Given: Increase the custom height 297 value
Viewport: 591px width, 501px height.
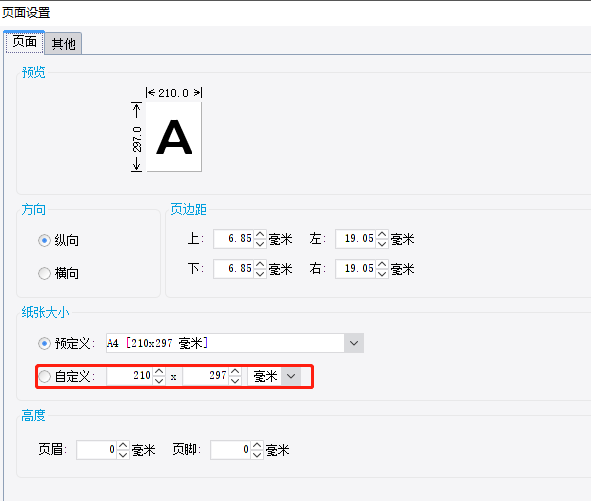Looking at the screenshot, I should click(x=235, y=372).
